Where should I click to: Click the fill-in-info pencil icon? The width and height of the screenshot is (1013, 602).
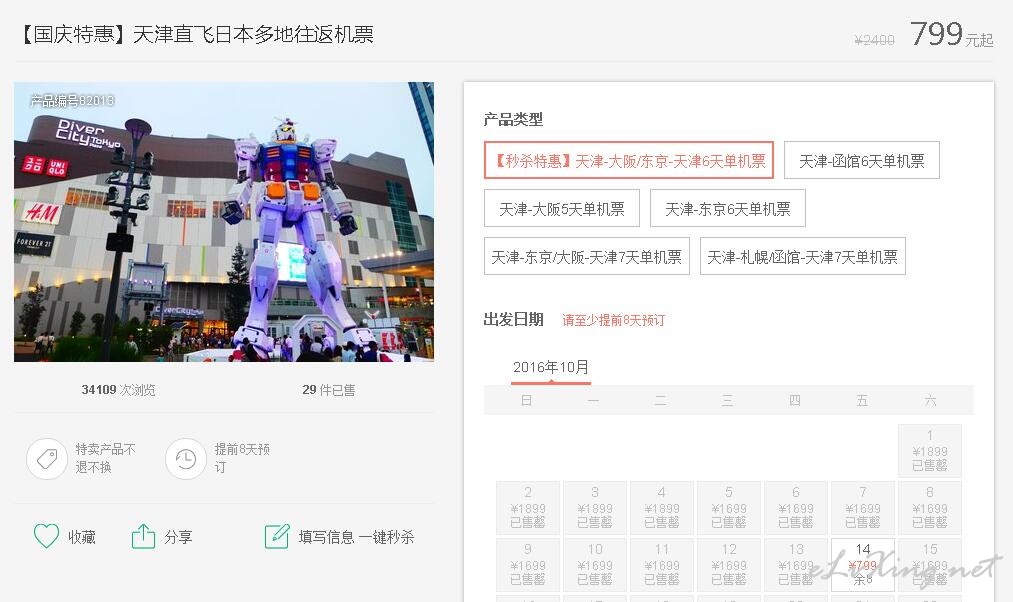pos(277,536)
